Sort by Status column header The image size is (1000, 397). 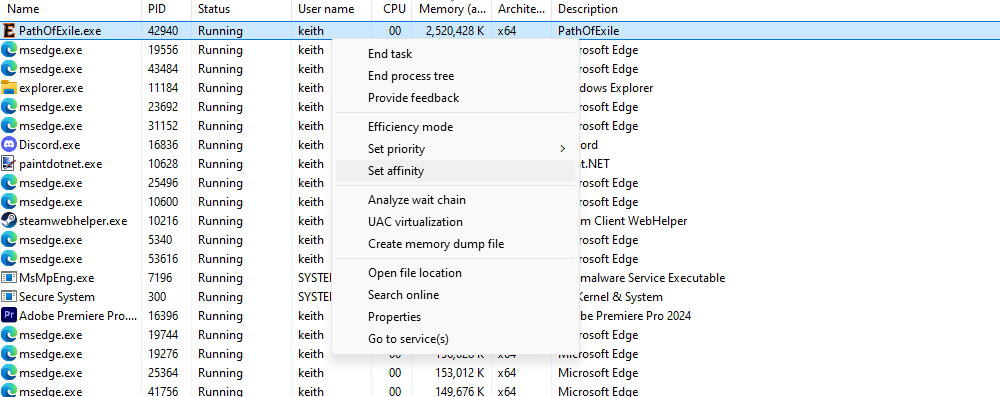coord(241,9)
